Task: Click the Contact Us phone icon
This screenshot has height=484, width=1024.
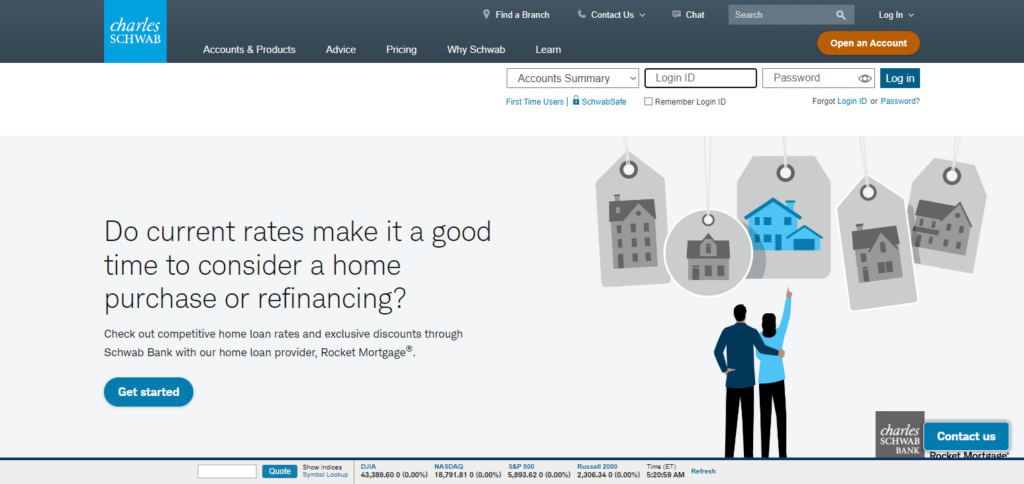Action: (581, 14)
